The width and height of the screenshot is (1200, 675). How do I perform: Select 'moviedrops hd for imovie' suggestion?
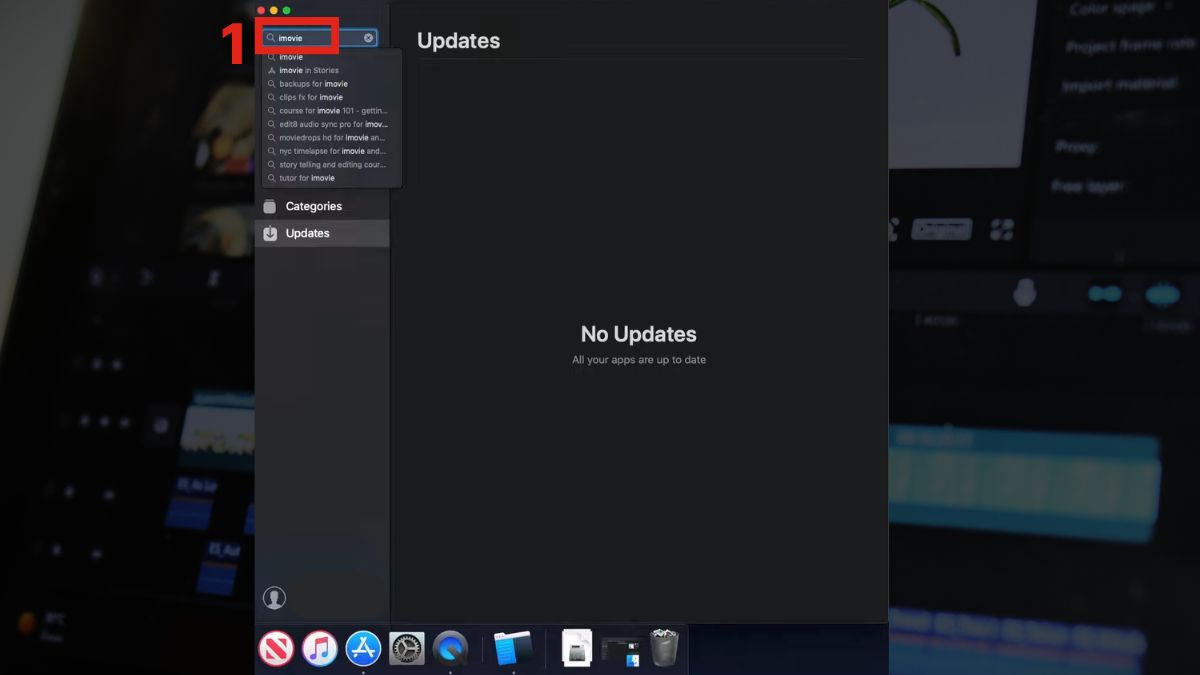click(x=332, y=138)
